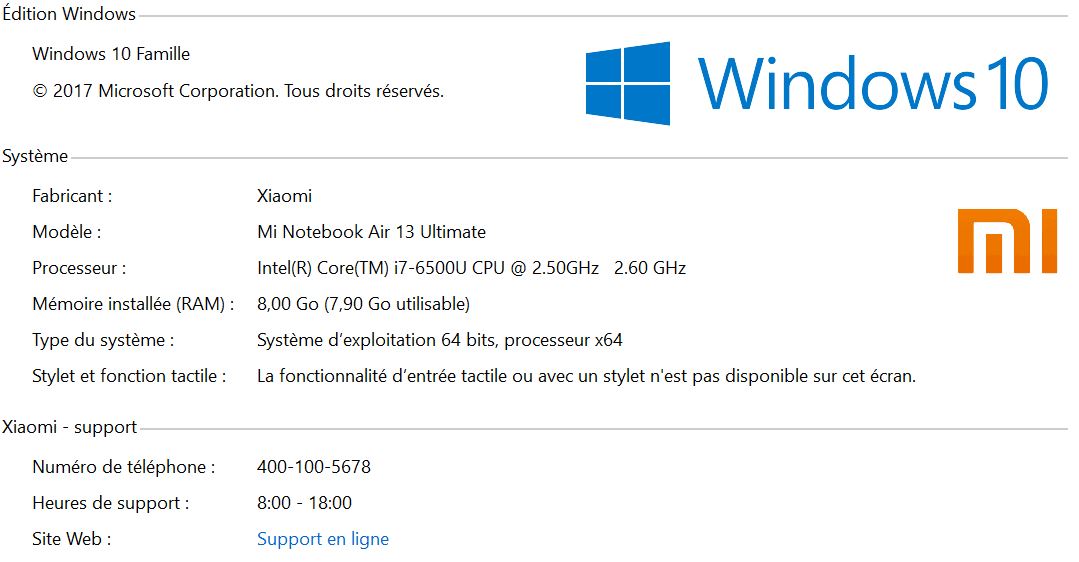Click the orange Xiaomi Mi logo
The height and width of the screenshot is (562, 1079).
[1007, 241]
